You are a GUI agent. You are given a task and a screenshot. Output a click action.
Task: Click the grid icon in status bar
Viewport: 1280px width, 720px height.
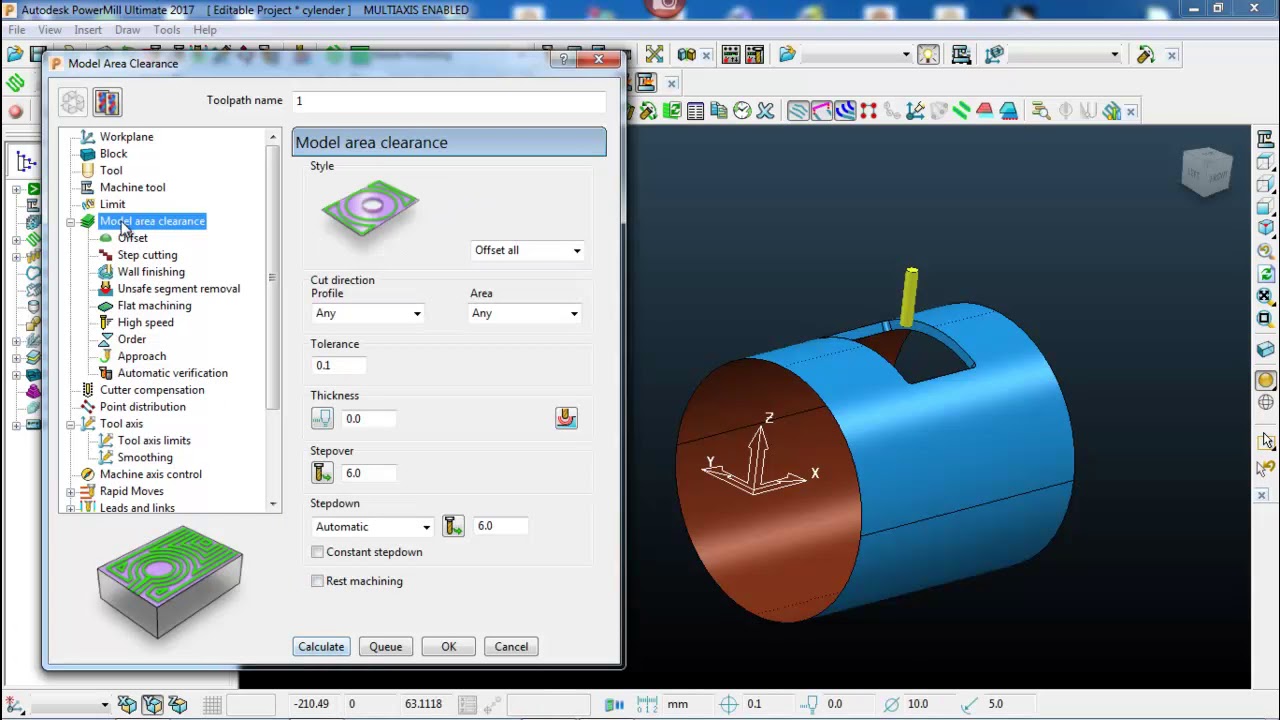(x=212, y=705)
